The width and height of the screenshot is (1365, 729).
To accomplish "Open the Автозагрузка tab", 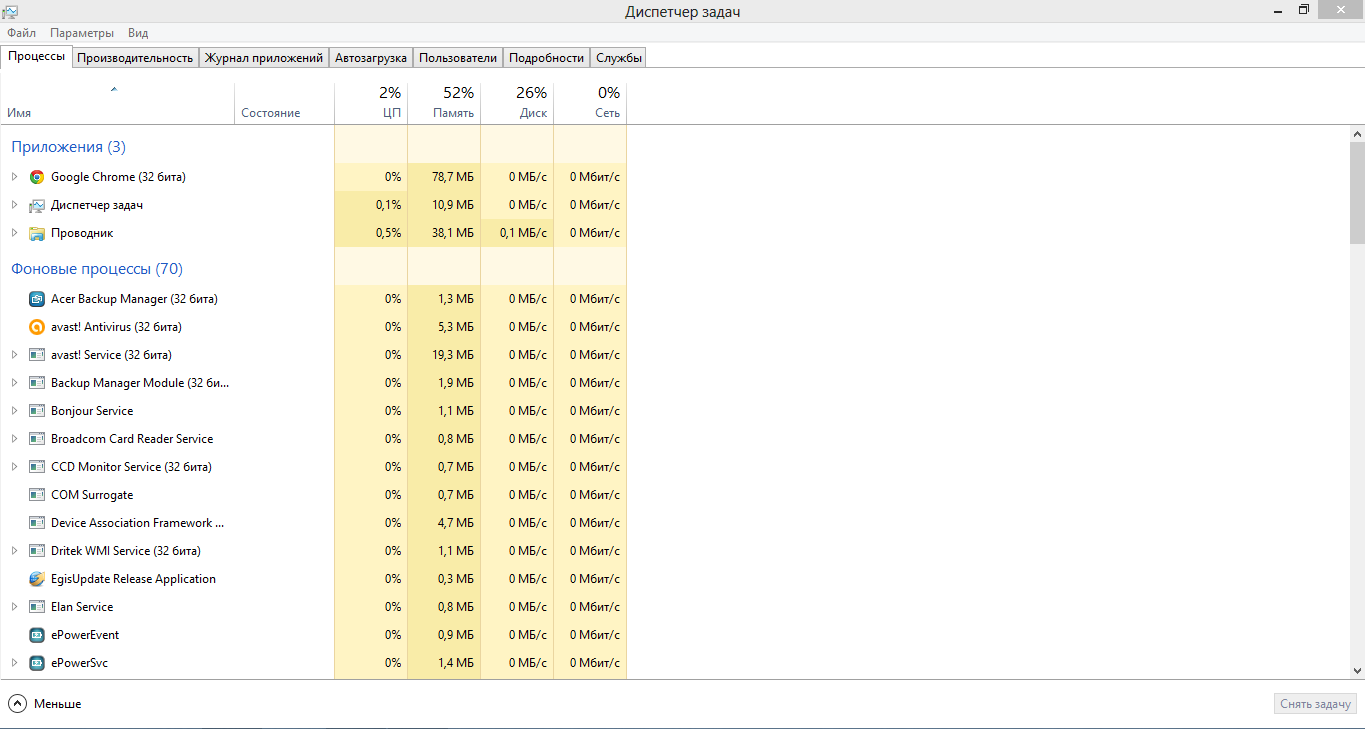I will 371,58.
